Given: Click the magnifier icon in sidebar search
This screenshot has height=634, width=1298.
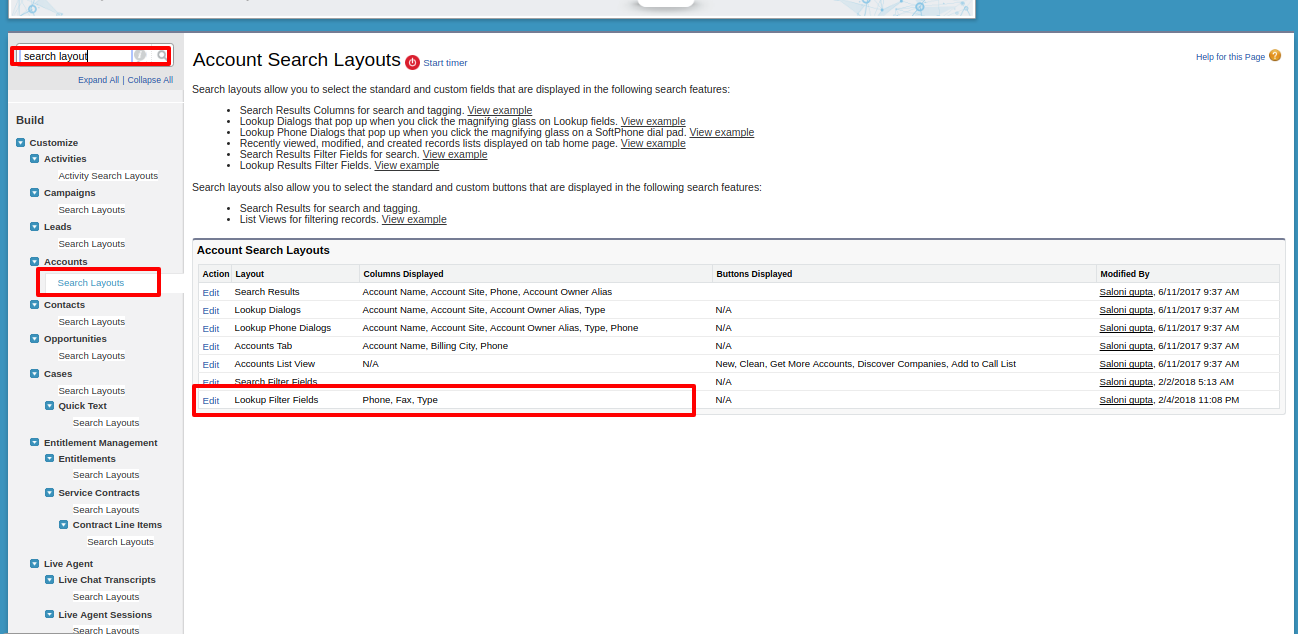Looking at the screenshot, I should [162, 56].
